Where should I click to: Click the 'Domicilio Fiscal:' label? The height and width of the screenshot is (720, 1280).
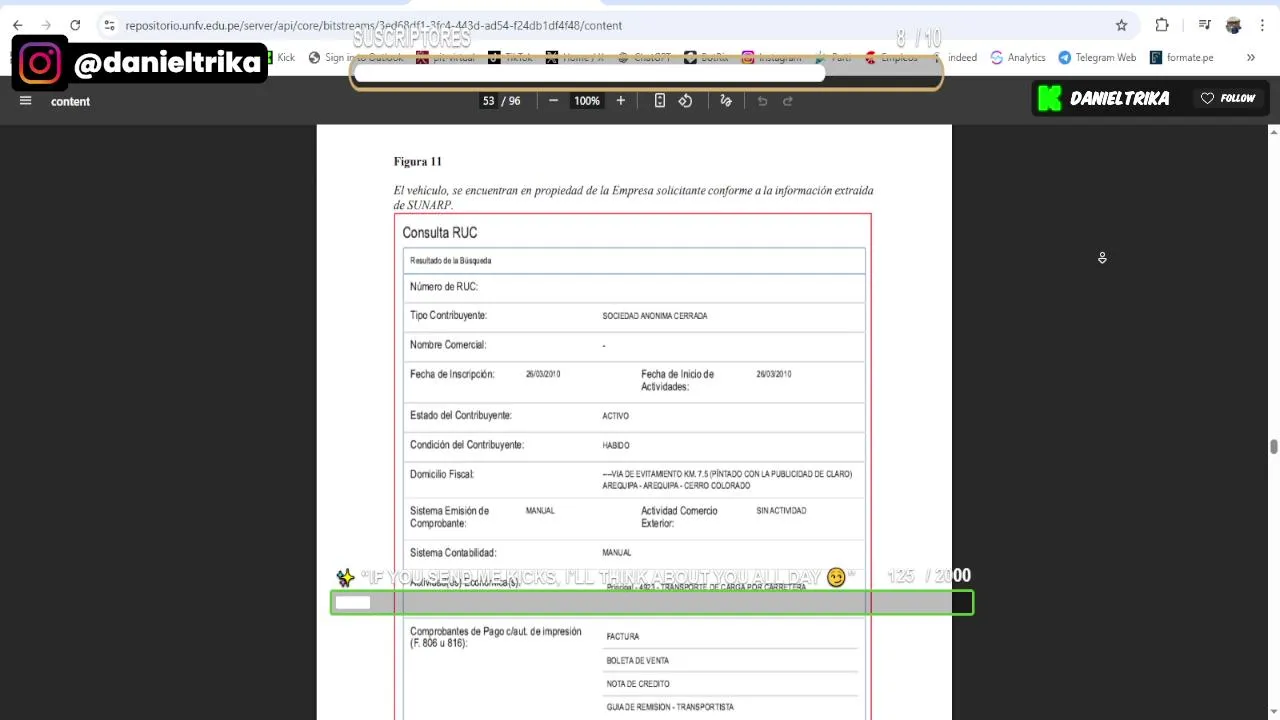pyautogui.click(x=442, y=474)
